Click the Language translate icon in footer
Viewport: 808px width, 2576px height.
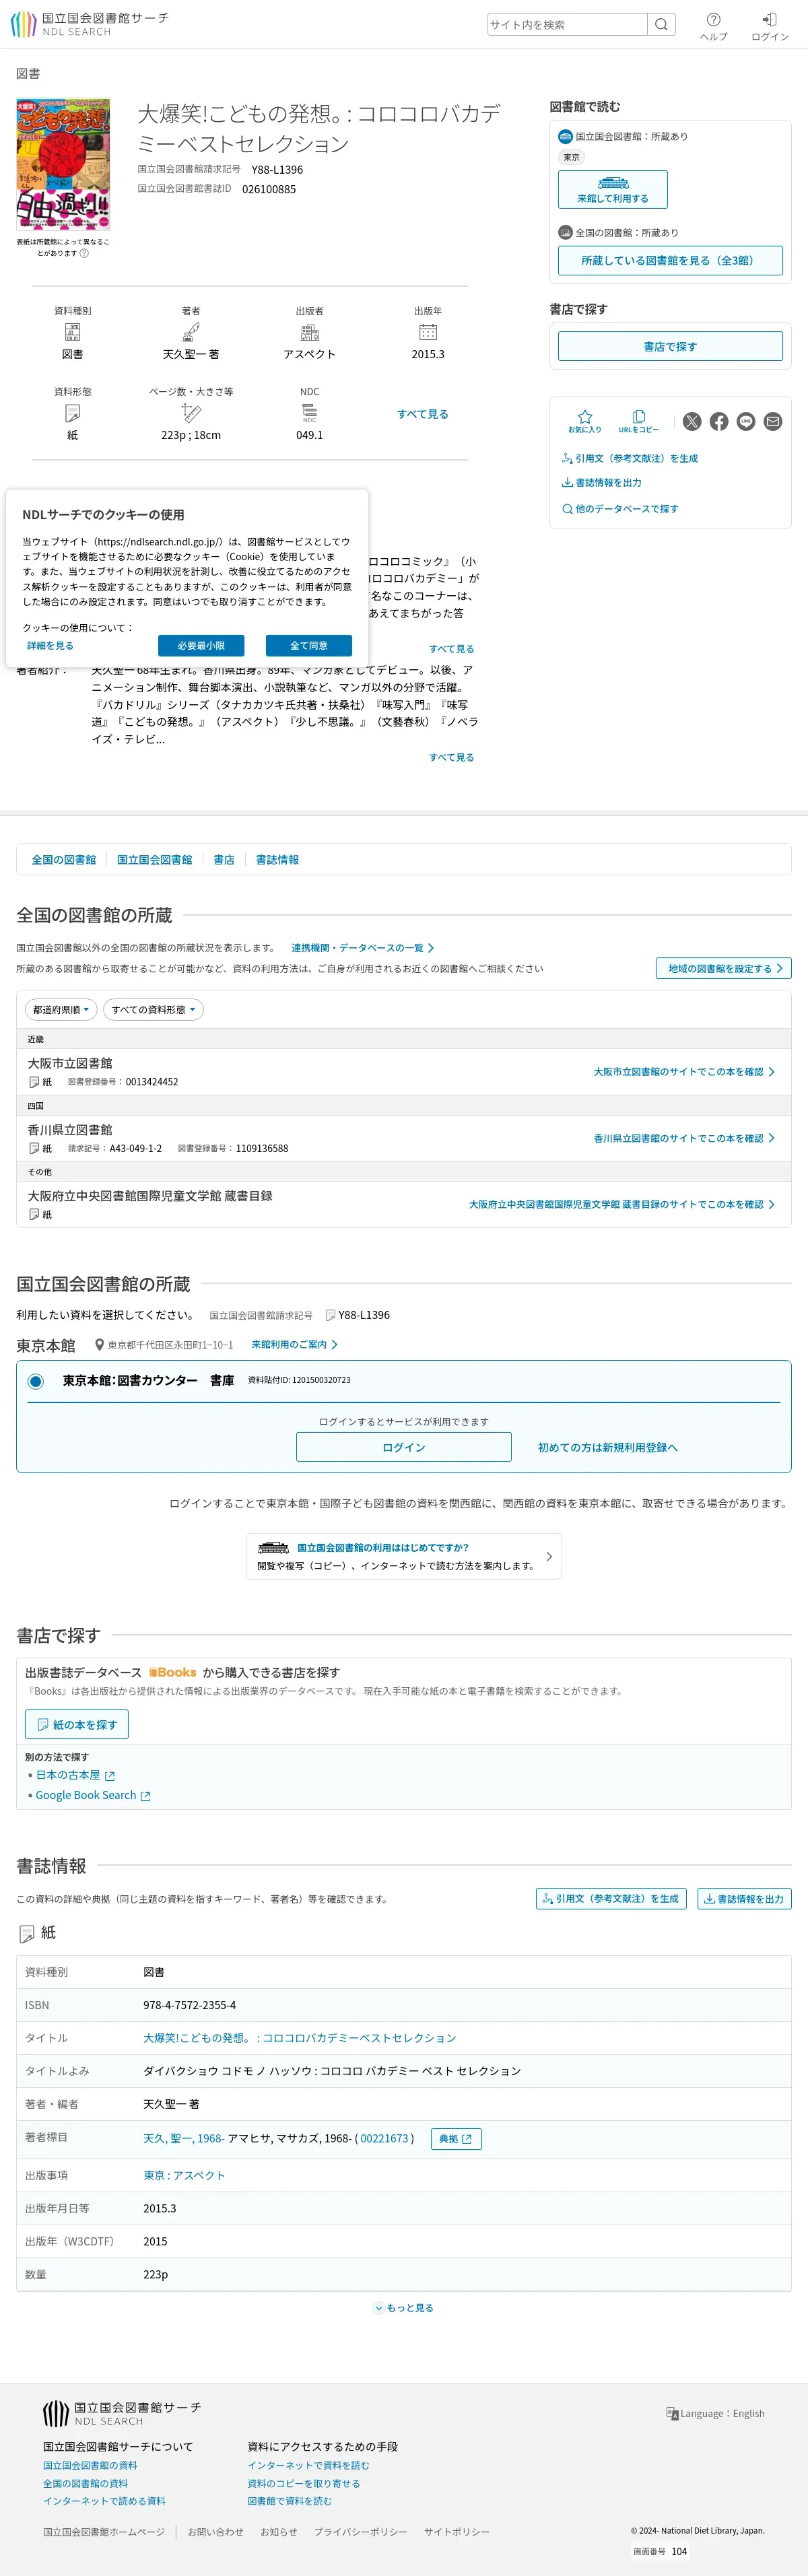672,2413
